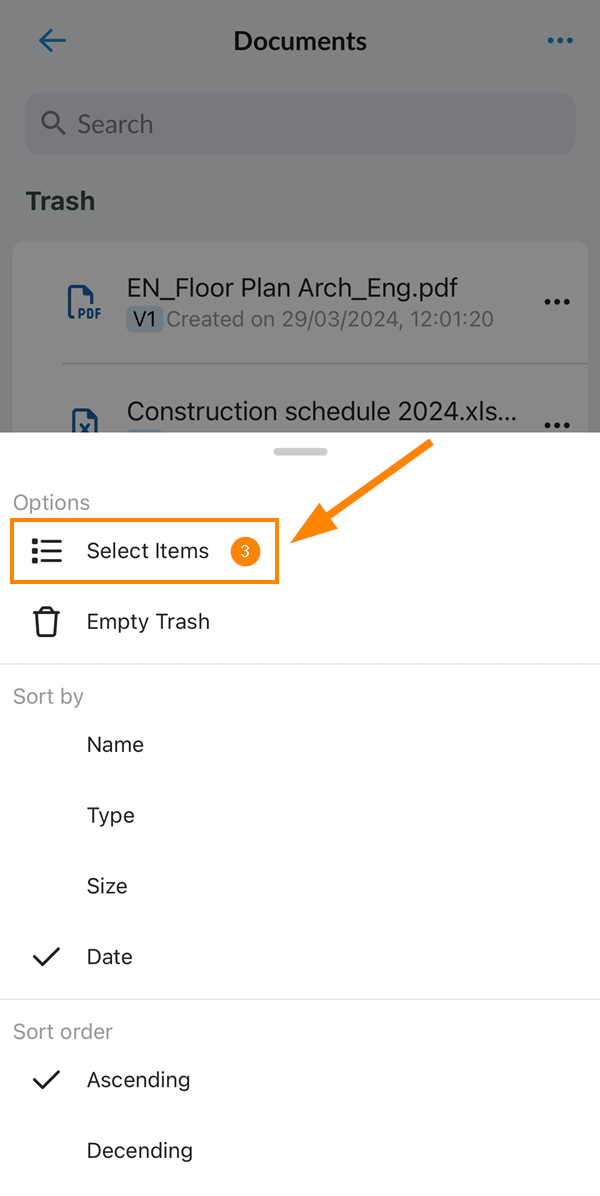The width and height of the screenshot is (600, 1196).
Task: Click the Excel file icon of Construction schedule
Action: click(x=85, y=420)
